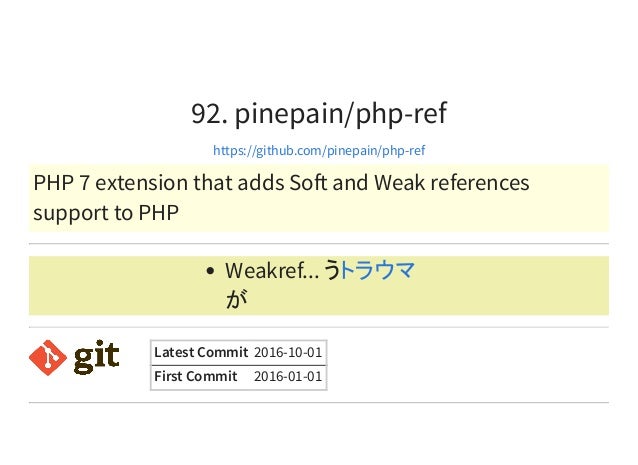Click the "Weakref..." bullet text
This screenshot has width=638, height=465.
pyautogui.click(x=272, y=271)
